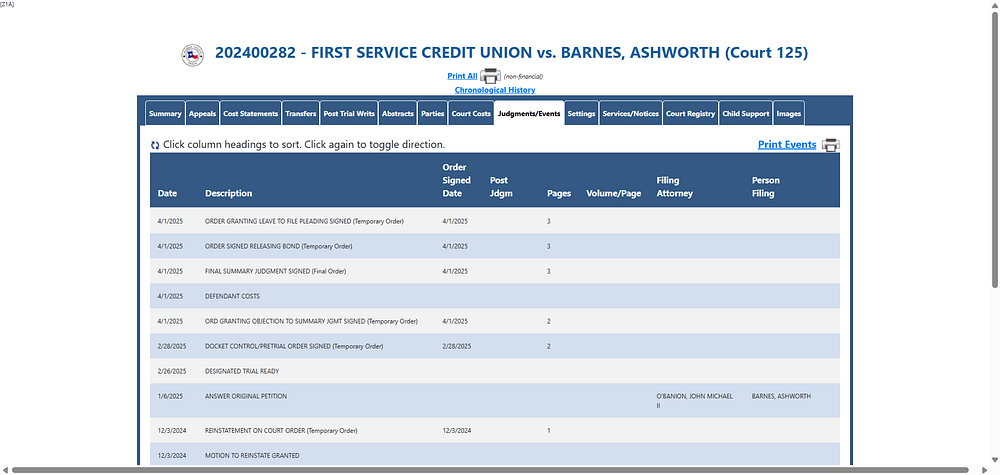Switch to the Child Support tab
The height and width of the screenshot is (475, 1000).
coord(746,113)
